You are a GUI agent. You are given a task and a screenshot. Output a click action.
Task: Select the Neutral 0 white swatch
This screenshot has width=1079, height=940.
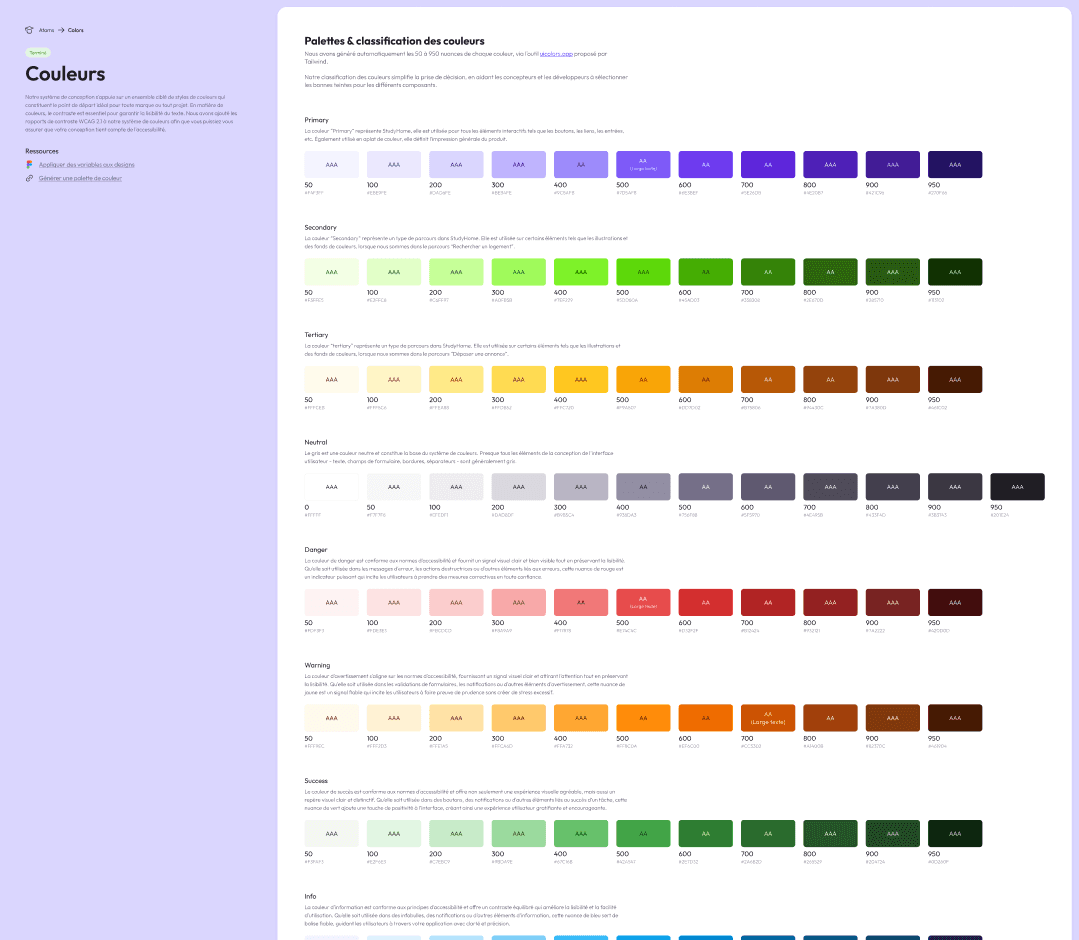click(x=331, y=485)
